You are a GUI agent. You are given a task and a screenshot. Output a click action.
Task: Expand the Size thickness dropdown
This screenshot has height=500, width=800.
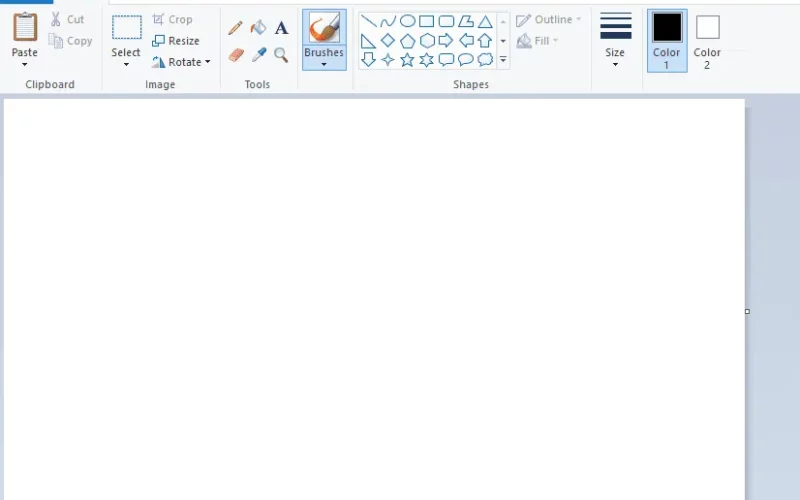pos(615,64)
